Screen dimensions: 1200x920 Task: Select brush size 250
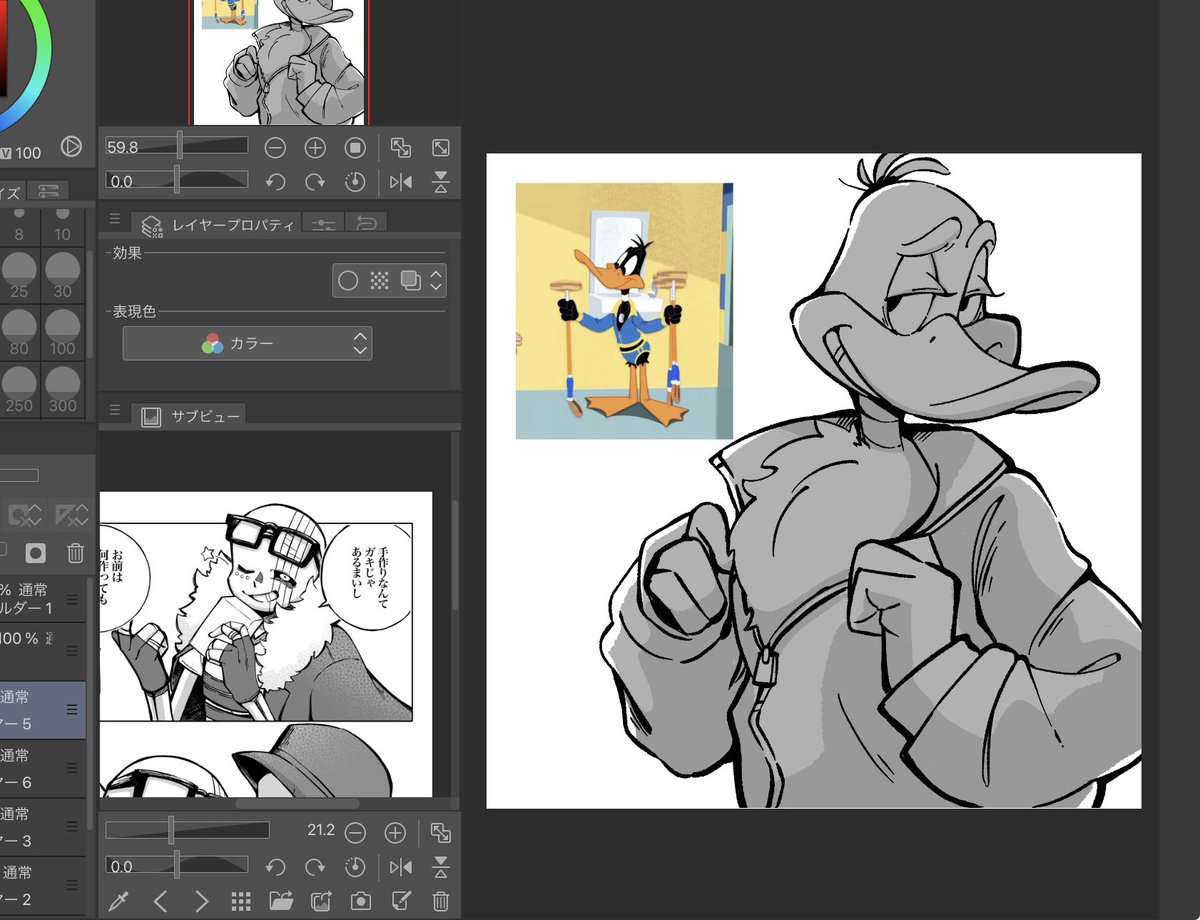[x=18, y=390]
